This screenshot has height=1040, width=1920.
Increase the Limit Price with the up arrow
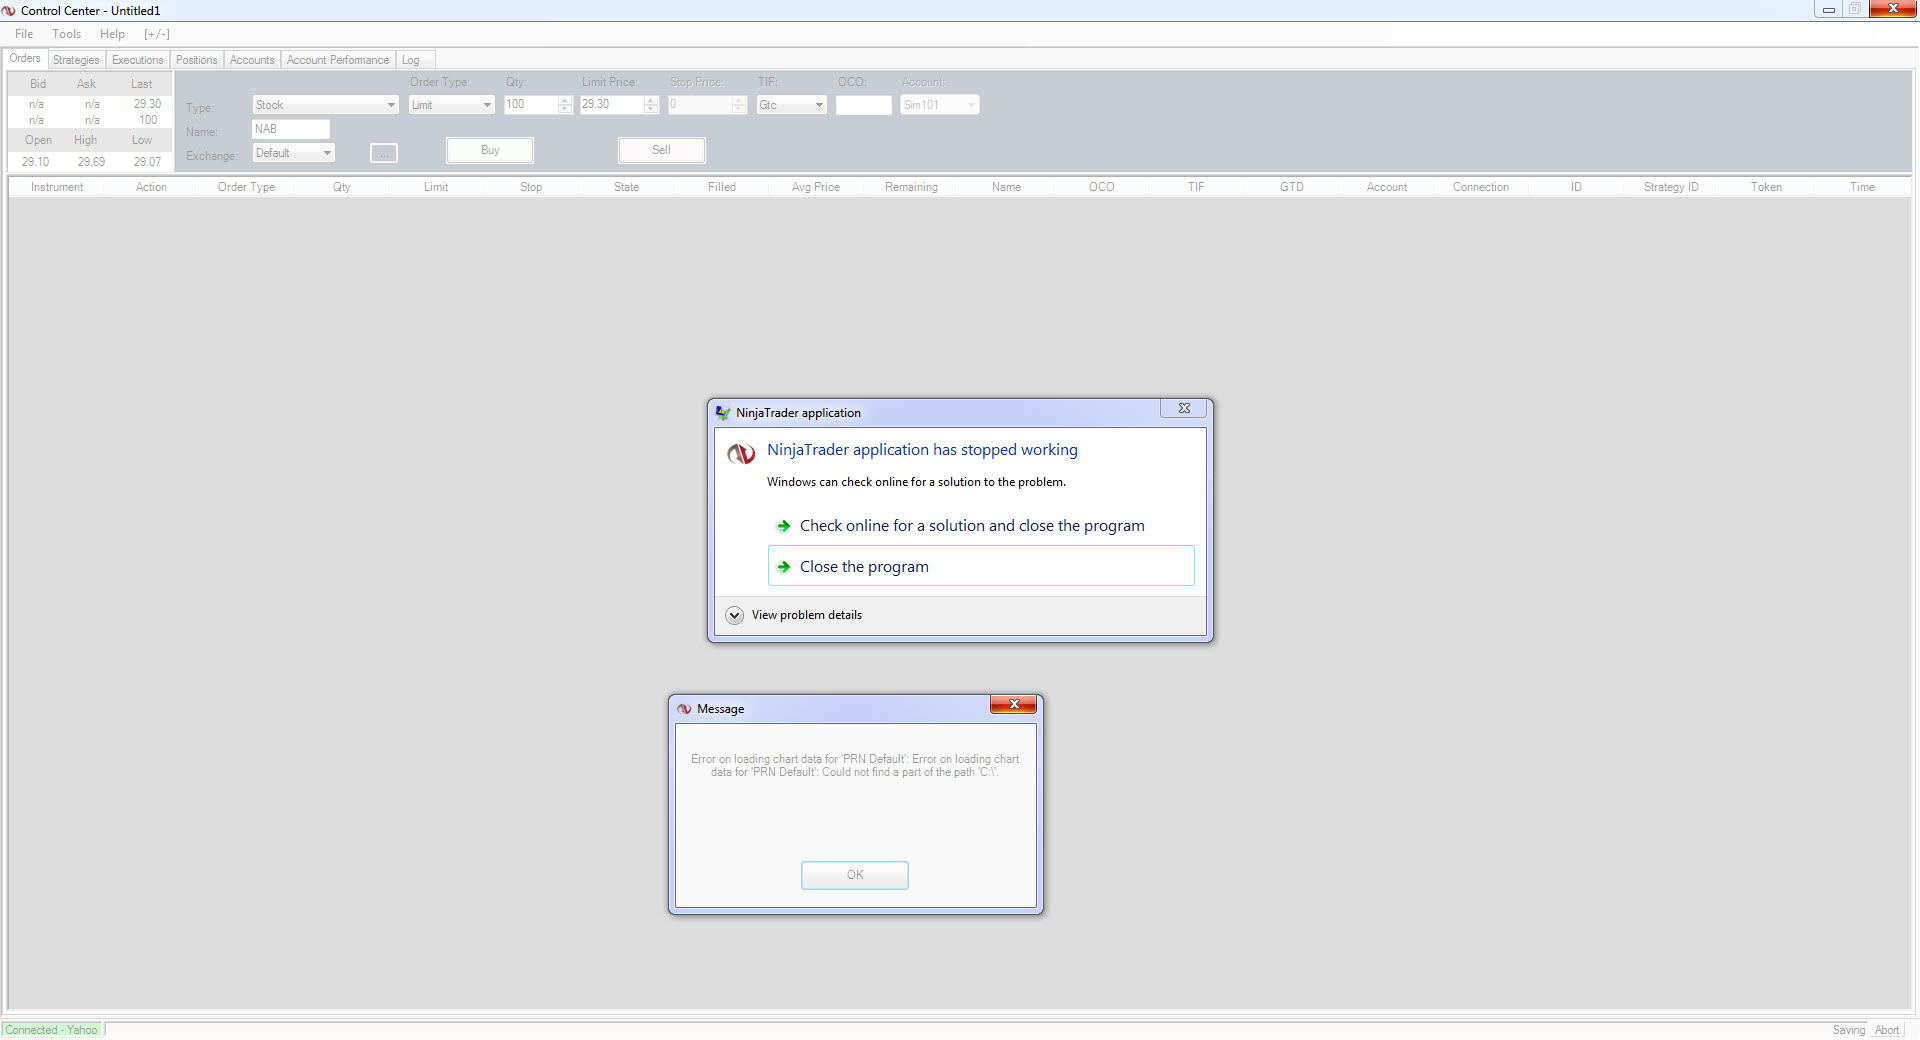[x=652, y=100]
